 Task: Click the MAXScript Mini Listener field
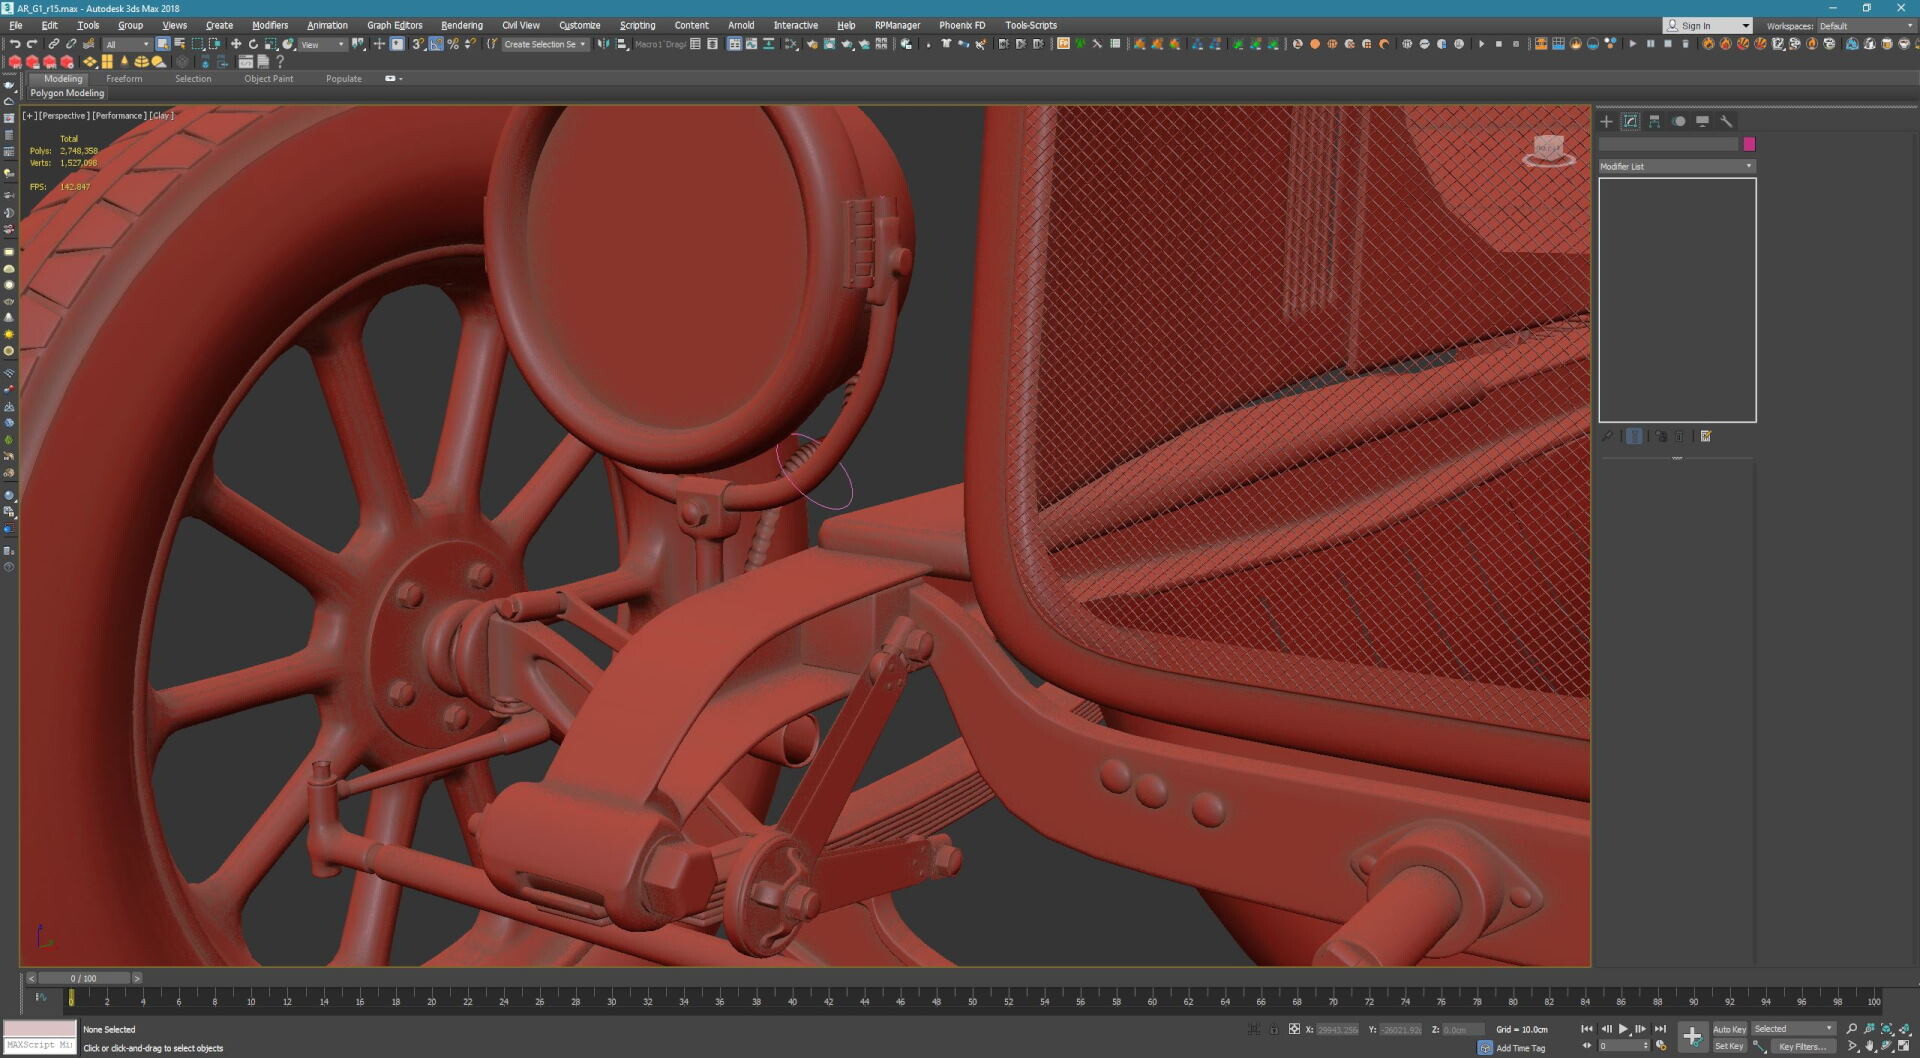[x=40, y=1045]
